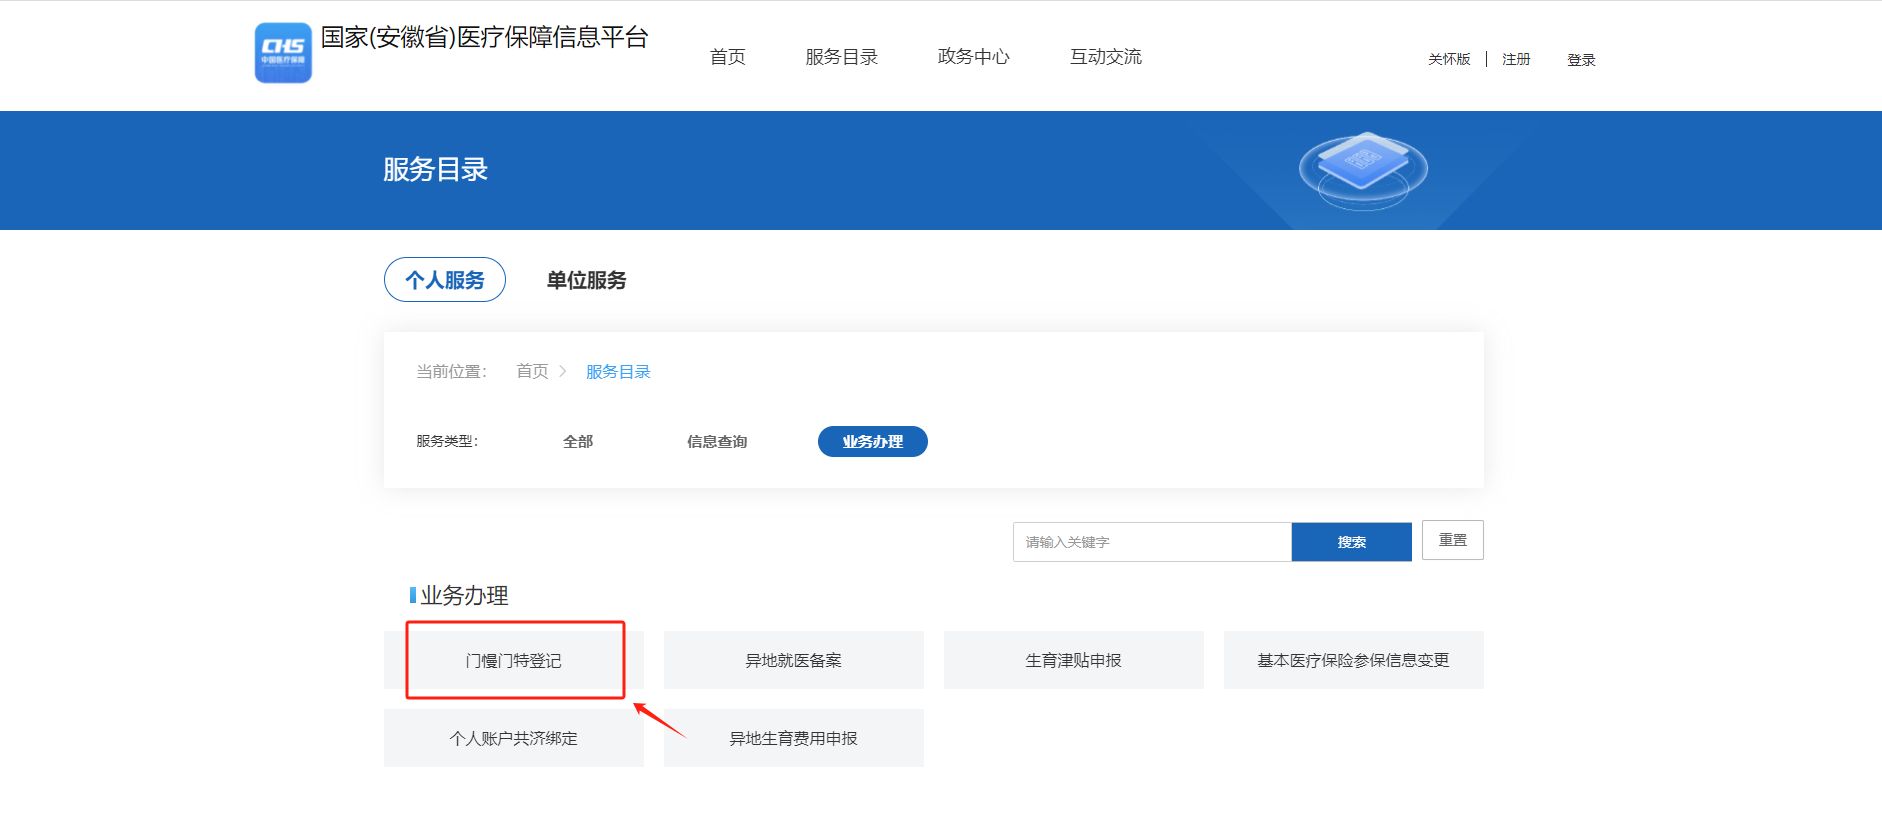Viewport: 1882px width, 816px height.
Task: Click the 重置 button
Action: pyautogui.click(x=1453, y=540)
